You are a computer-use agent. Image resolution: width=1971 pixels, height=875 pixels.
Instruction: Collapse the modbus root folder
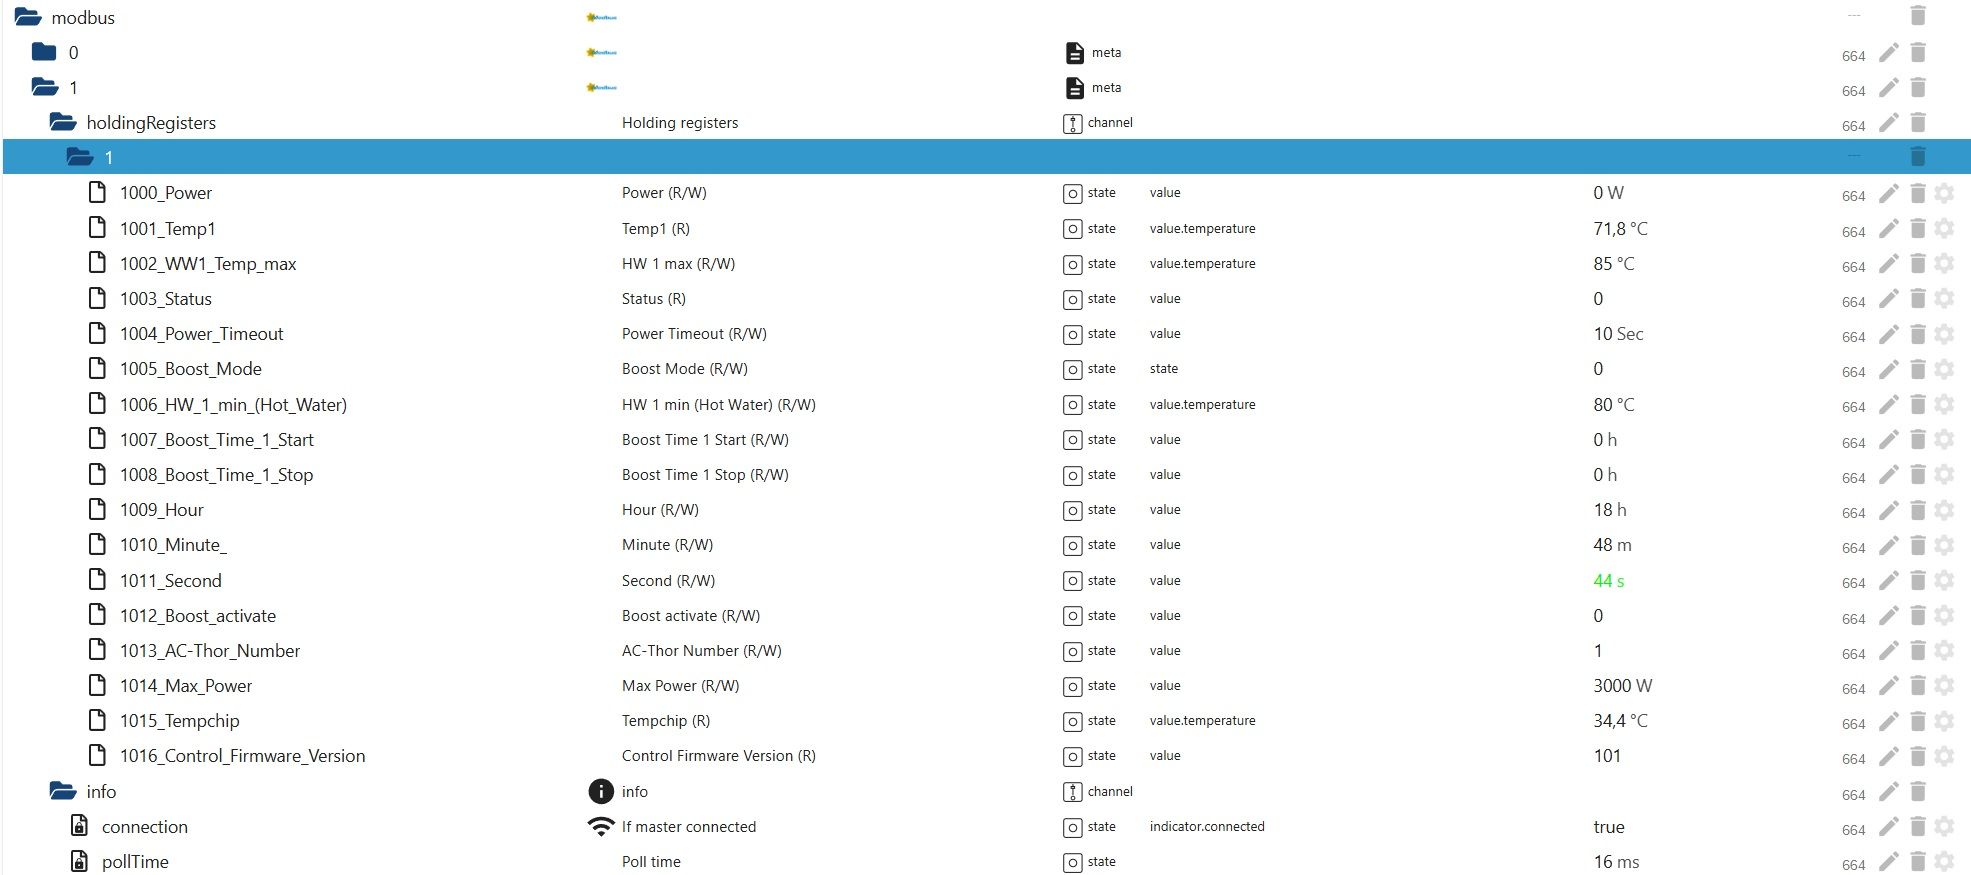tap(28, 17)
